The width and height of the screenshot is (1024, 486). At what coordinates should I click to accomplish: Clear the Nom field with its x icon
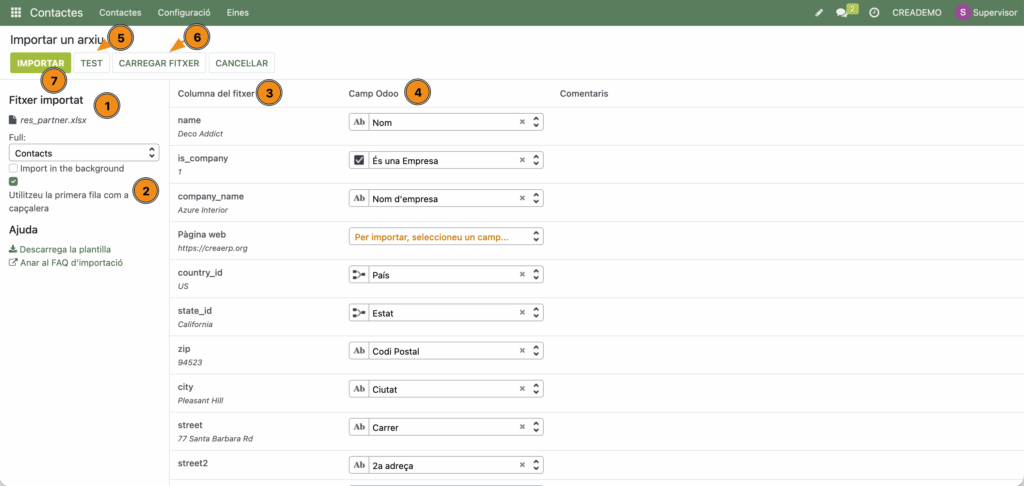522,122
